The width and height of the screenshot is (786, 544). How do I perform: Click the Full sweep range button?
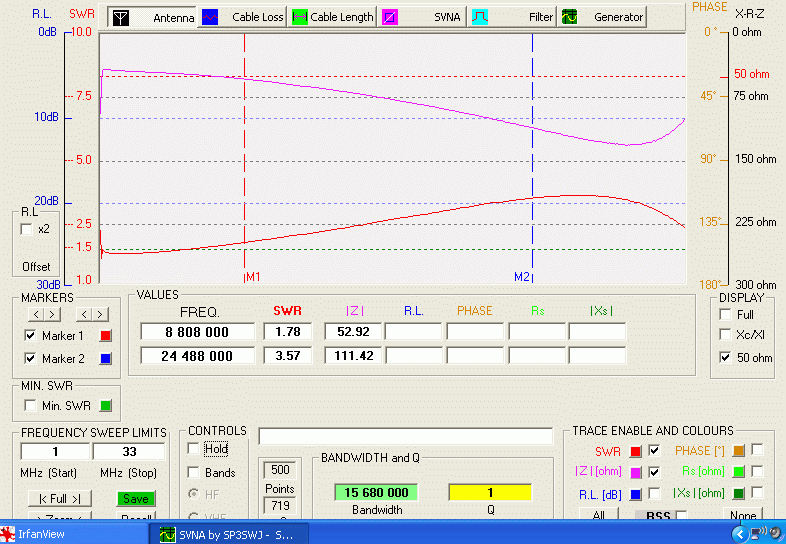point(58,498)
